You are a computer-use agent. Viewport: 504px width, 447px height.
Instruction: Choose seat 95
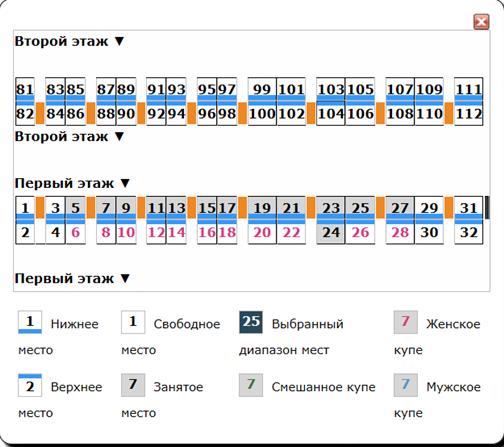pos(207,89)
